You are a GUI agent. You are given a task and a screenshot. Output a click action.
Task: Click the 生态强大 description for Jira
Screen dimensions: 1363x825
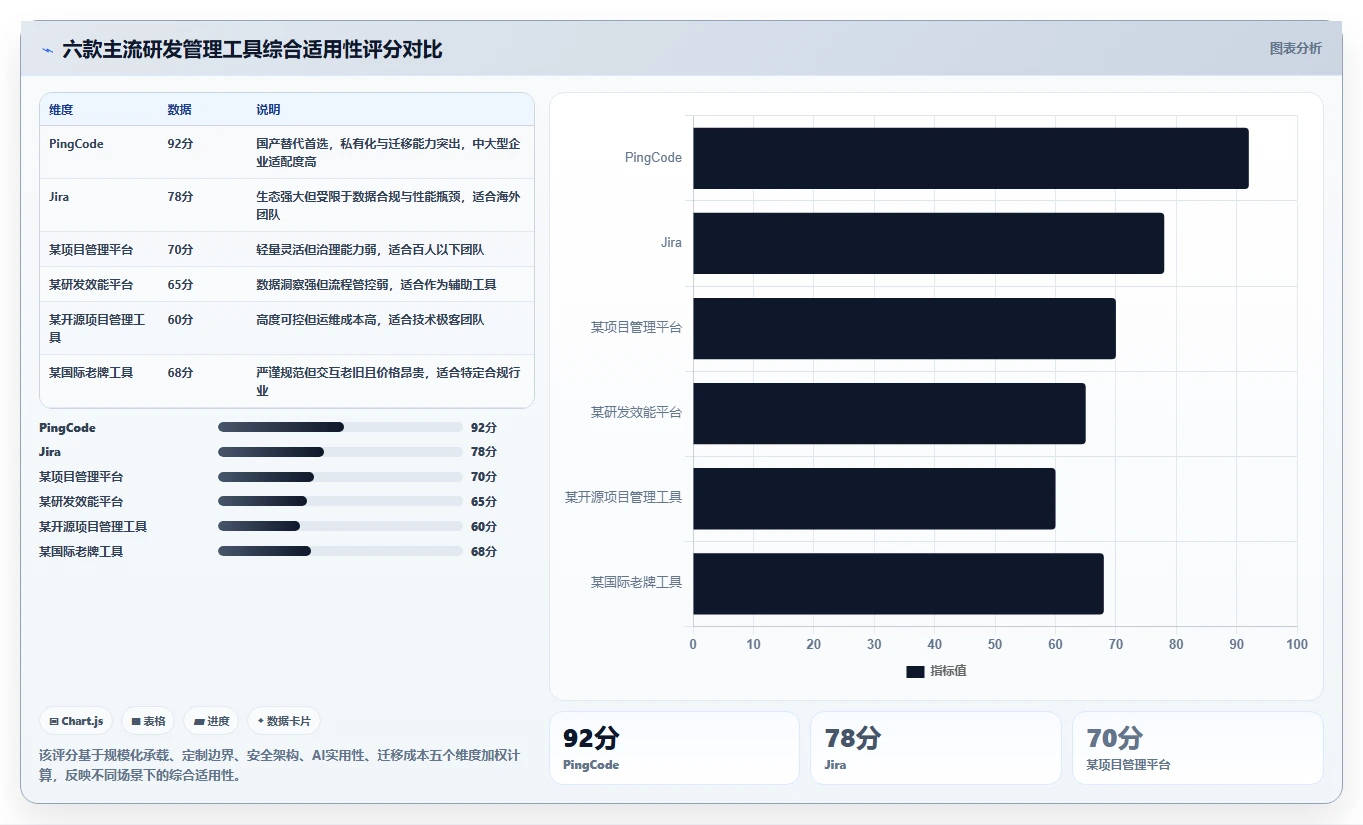tap(388, 206)
